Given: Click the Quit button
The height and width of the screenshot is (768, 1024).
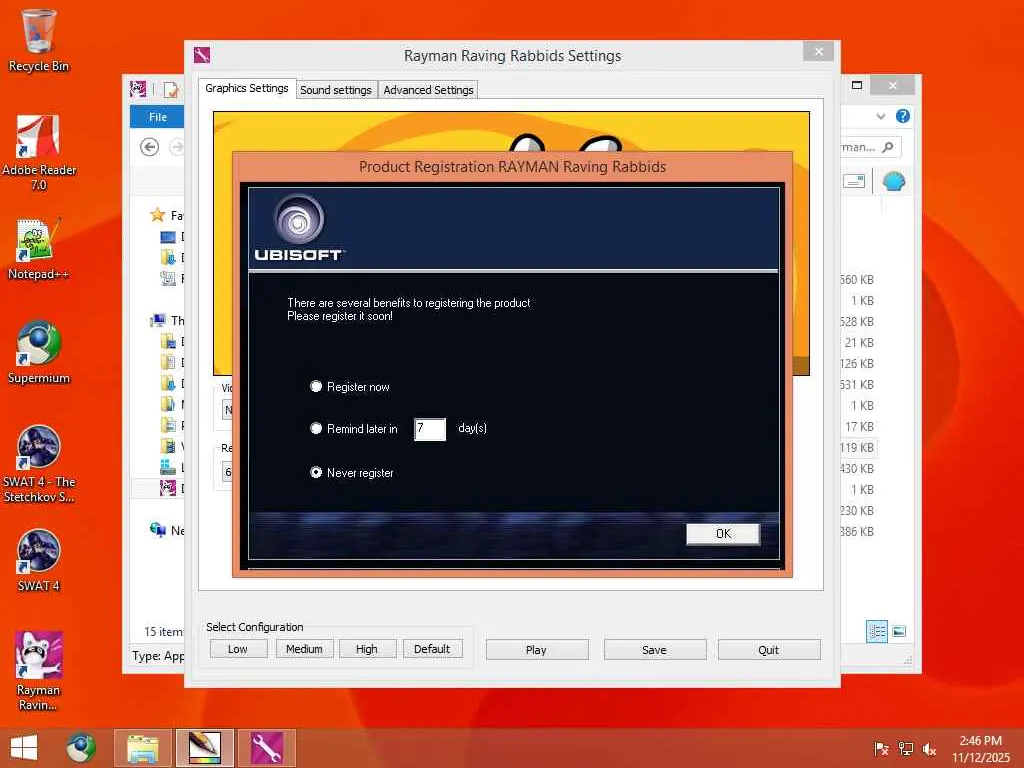Looking at the screenshot, I should (769, 650).
